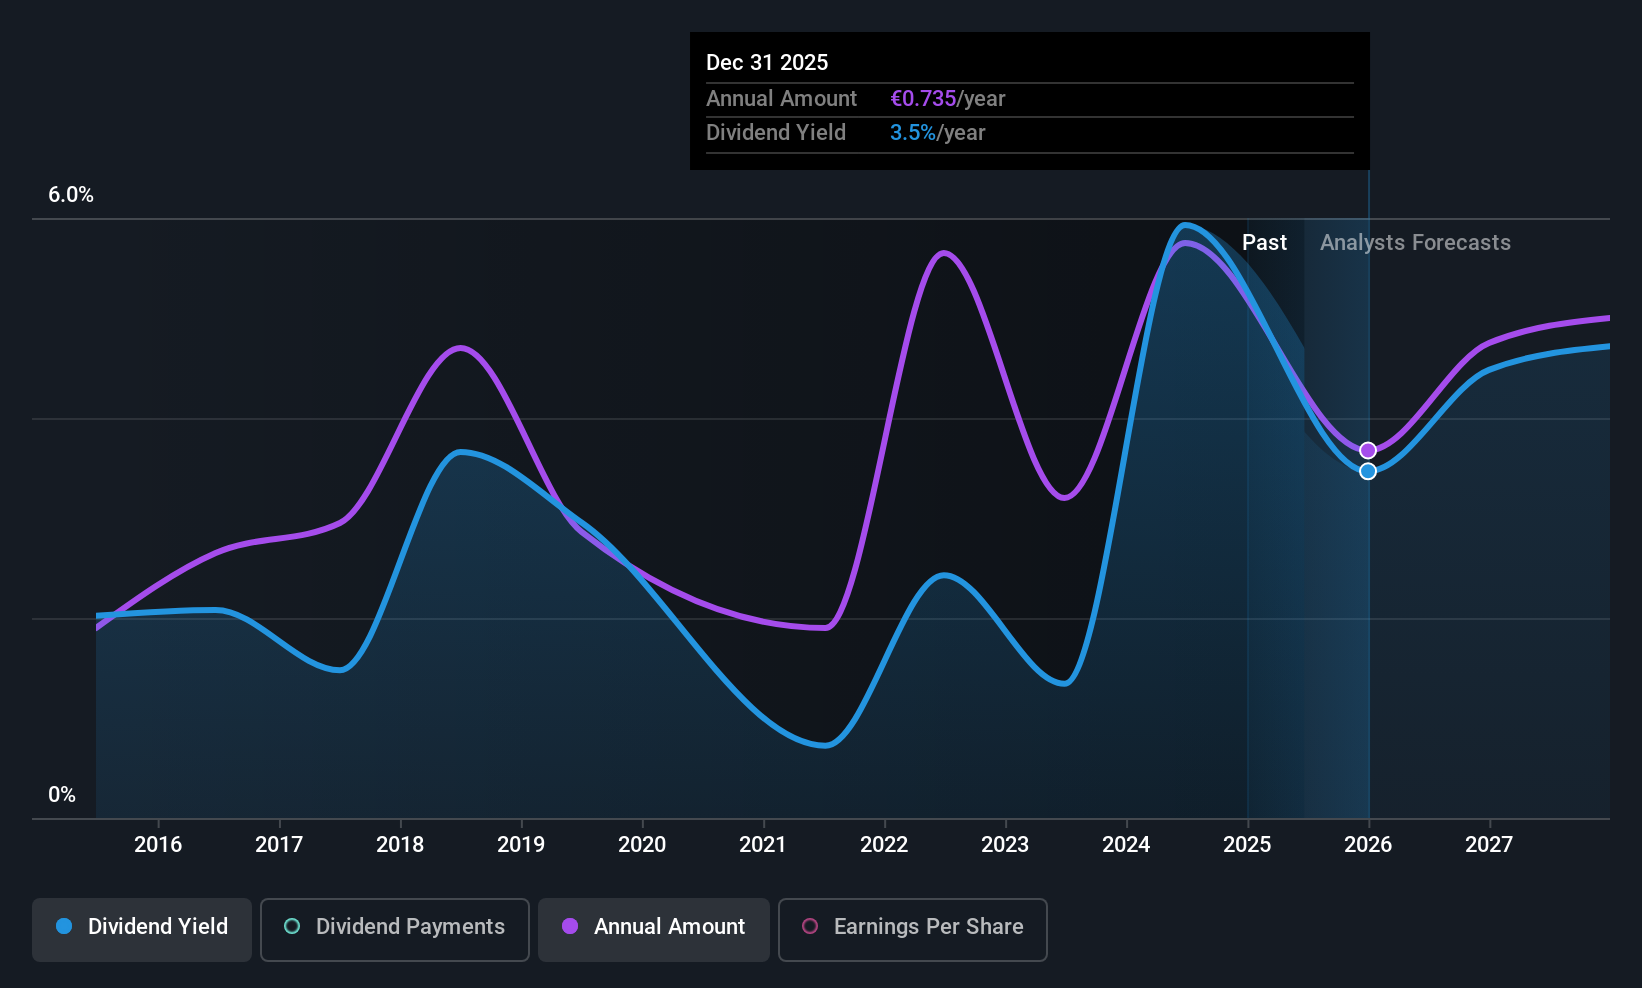This screenshot has height=988, width=1642.
Task: Click the teal Dividend Payments legend circle
Action: [x=292, y=926]
